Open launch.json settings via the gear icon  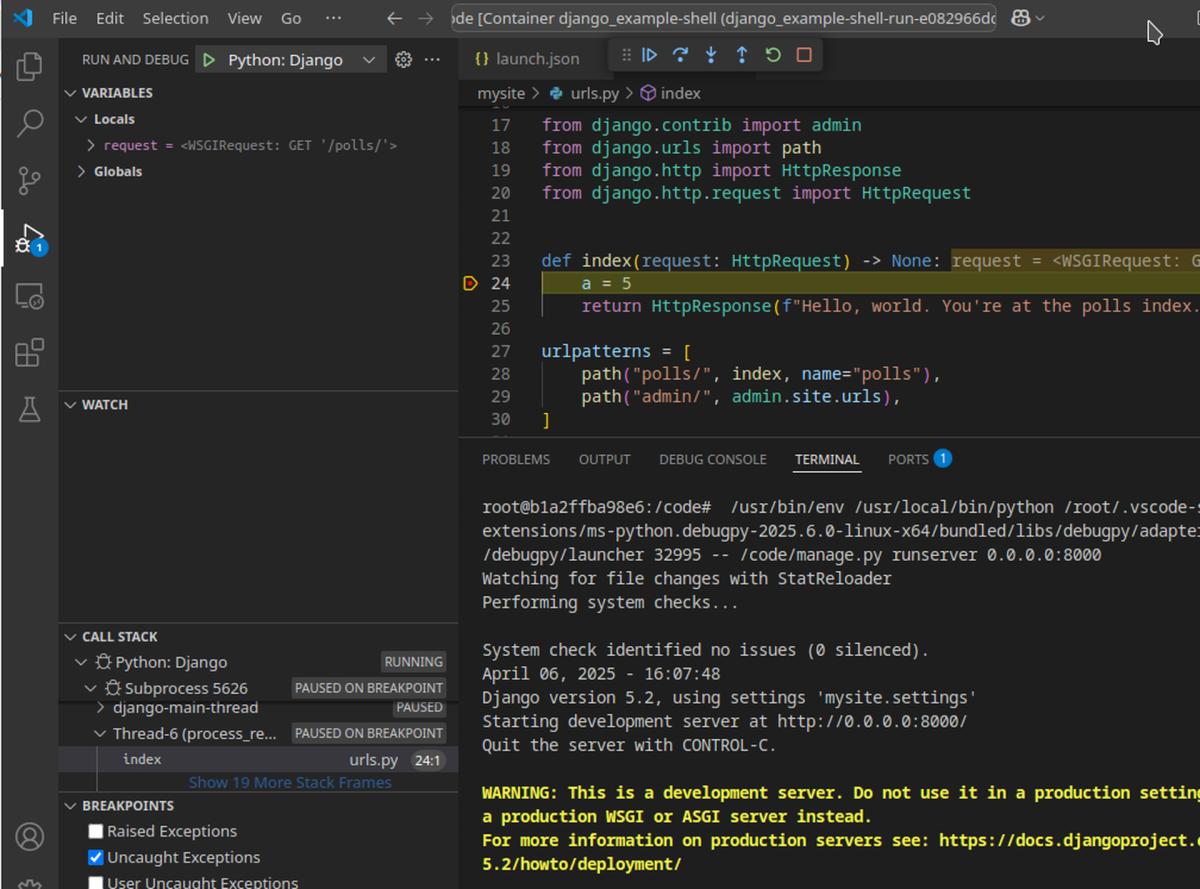coord(403,59)
